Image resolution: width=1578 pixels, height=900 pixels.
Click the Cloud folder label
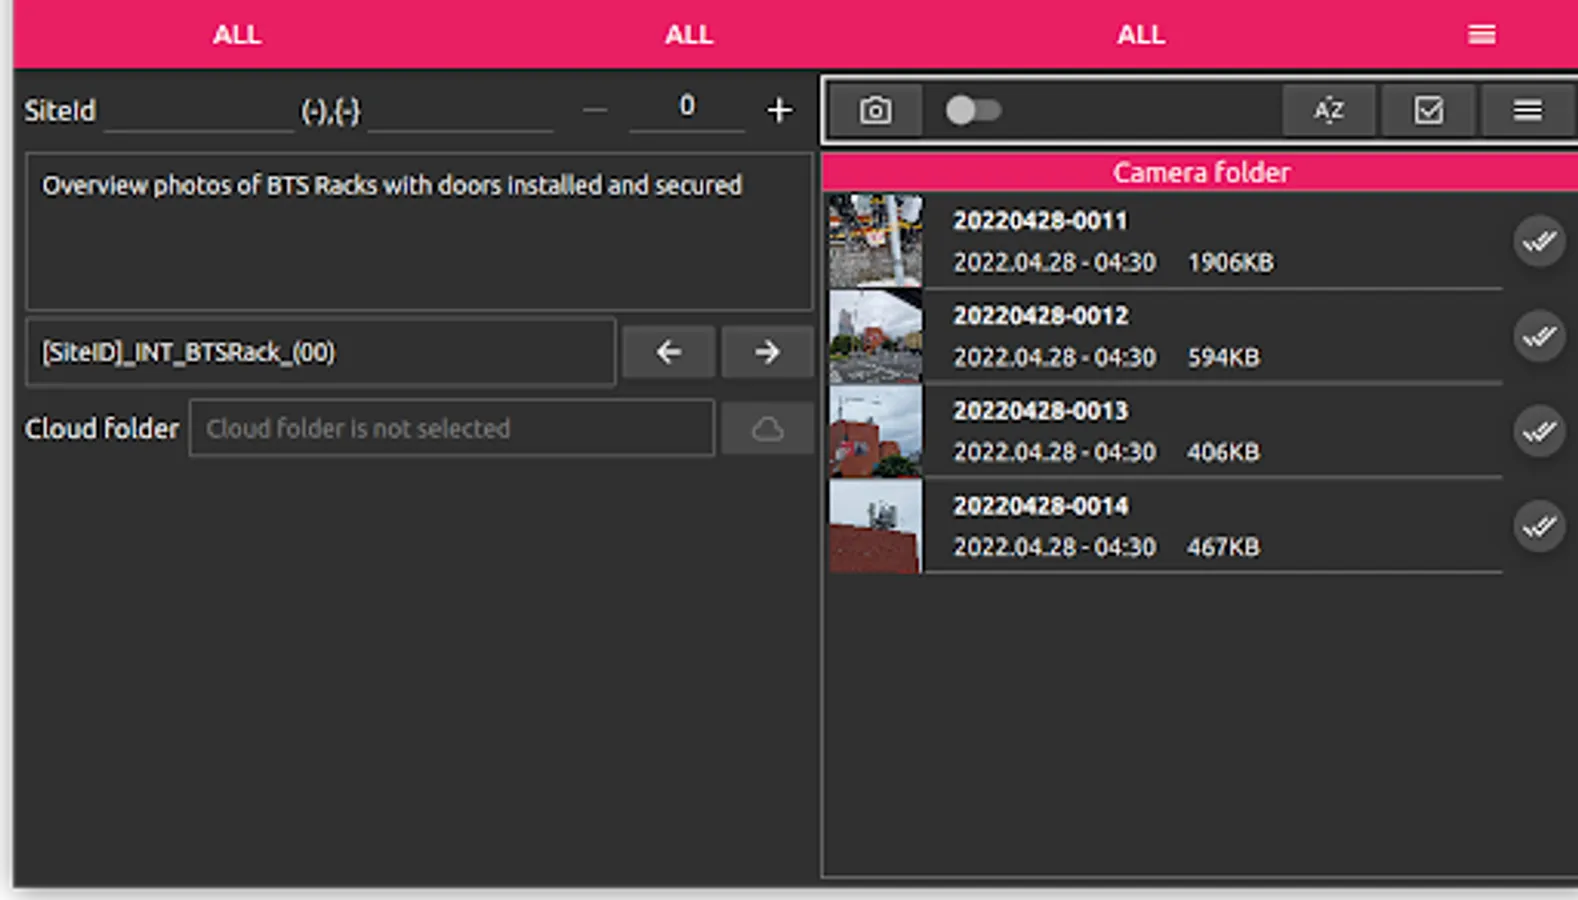[101, 428]
